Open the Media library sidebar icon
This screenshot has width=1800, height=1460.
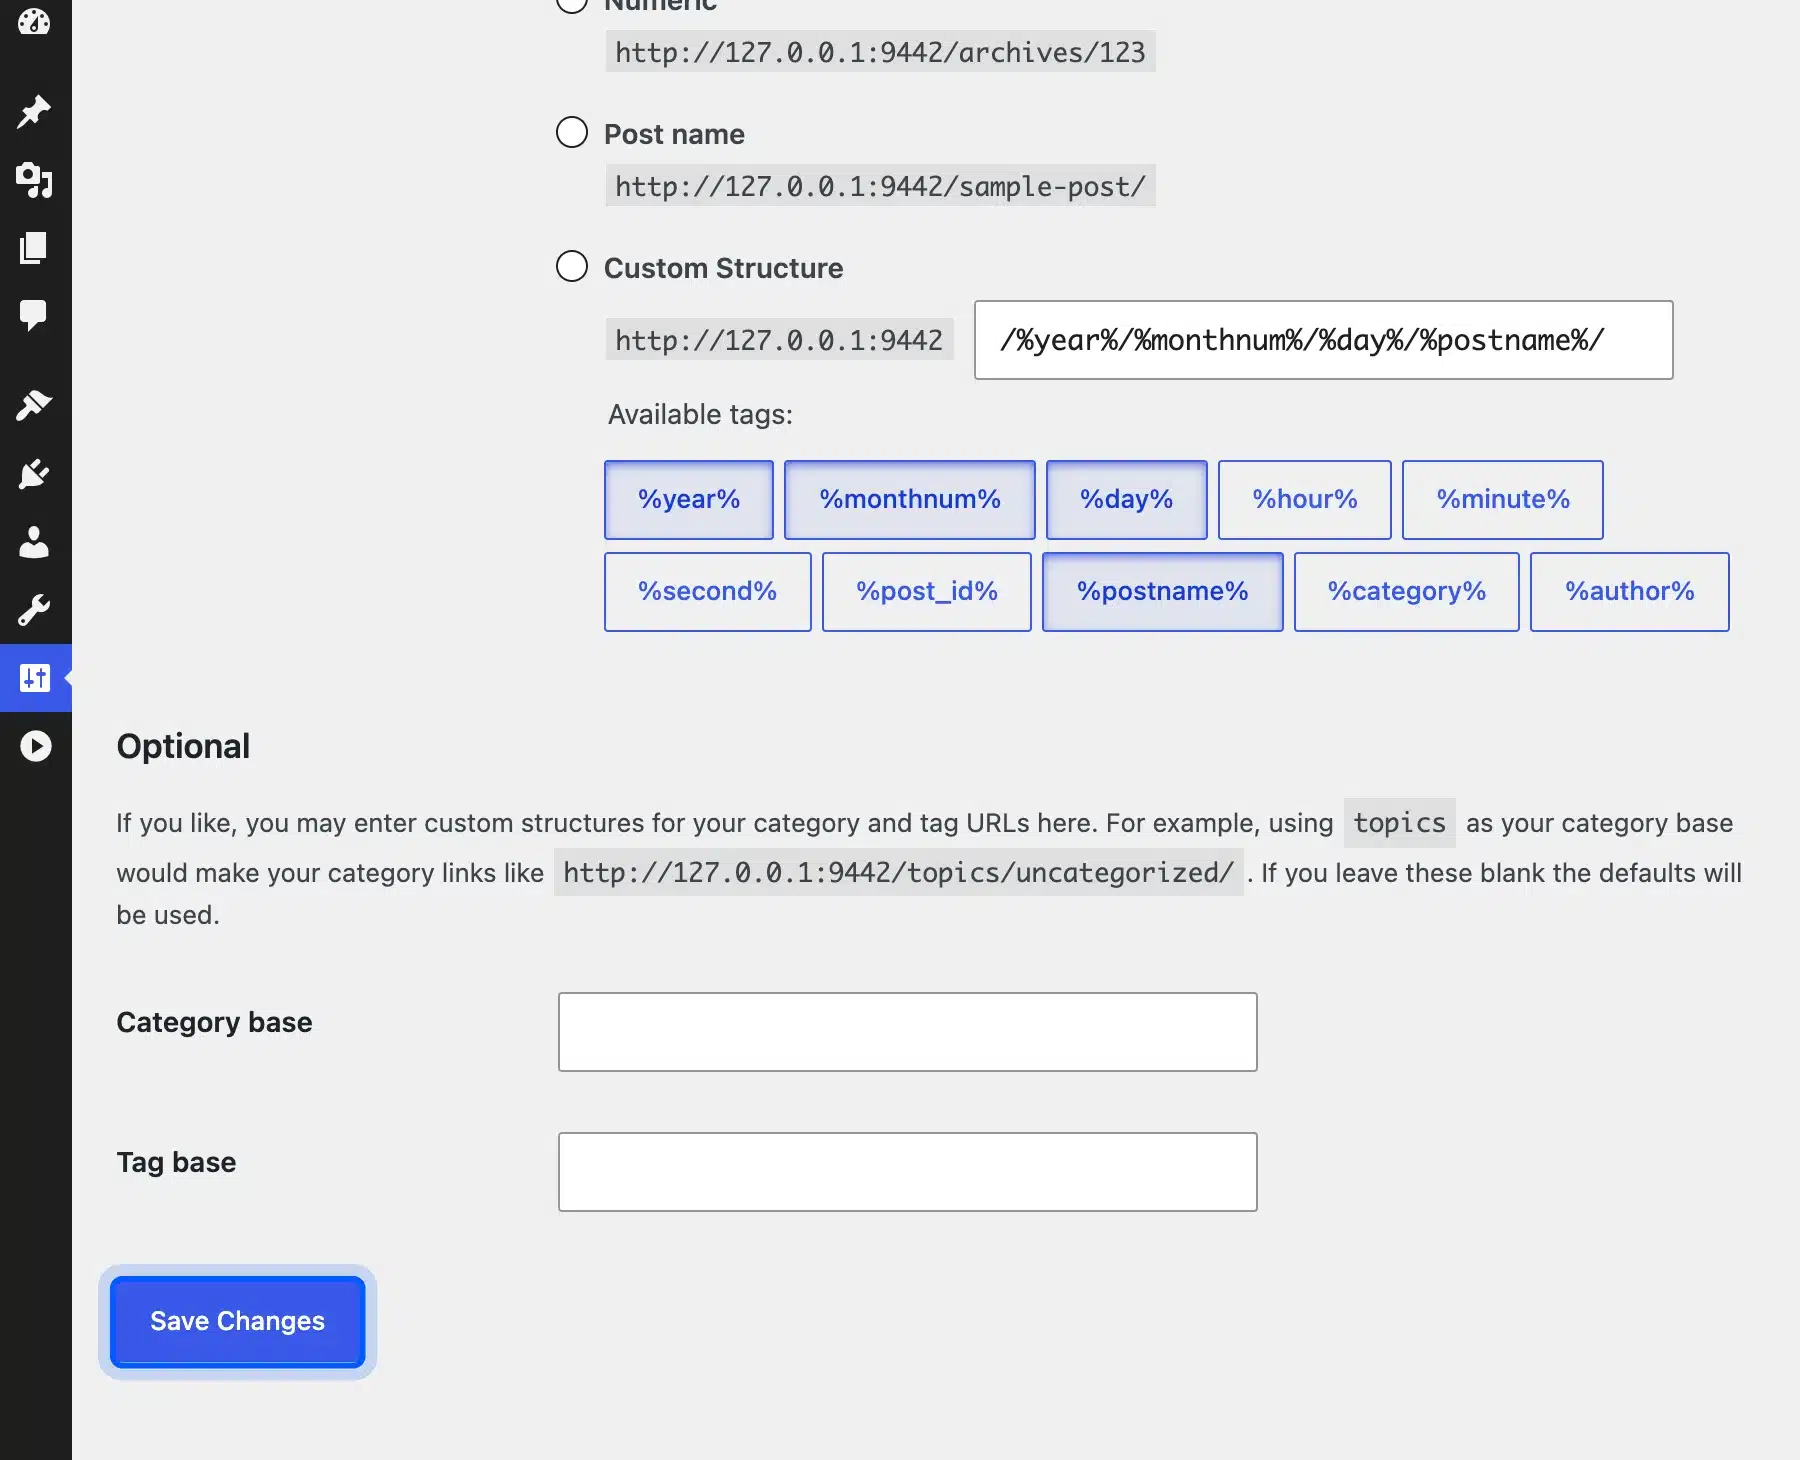(34, 180)
